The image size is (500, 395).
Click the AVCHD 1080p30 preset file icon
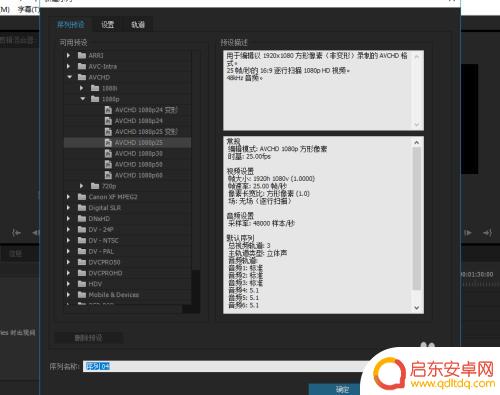(x=108, y=153)
